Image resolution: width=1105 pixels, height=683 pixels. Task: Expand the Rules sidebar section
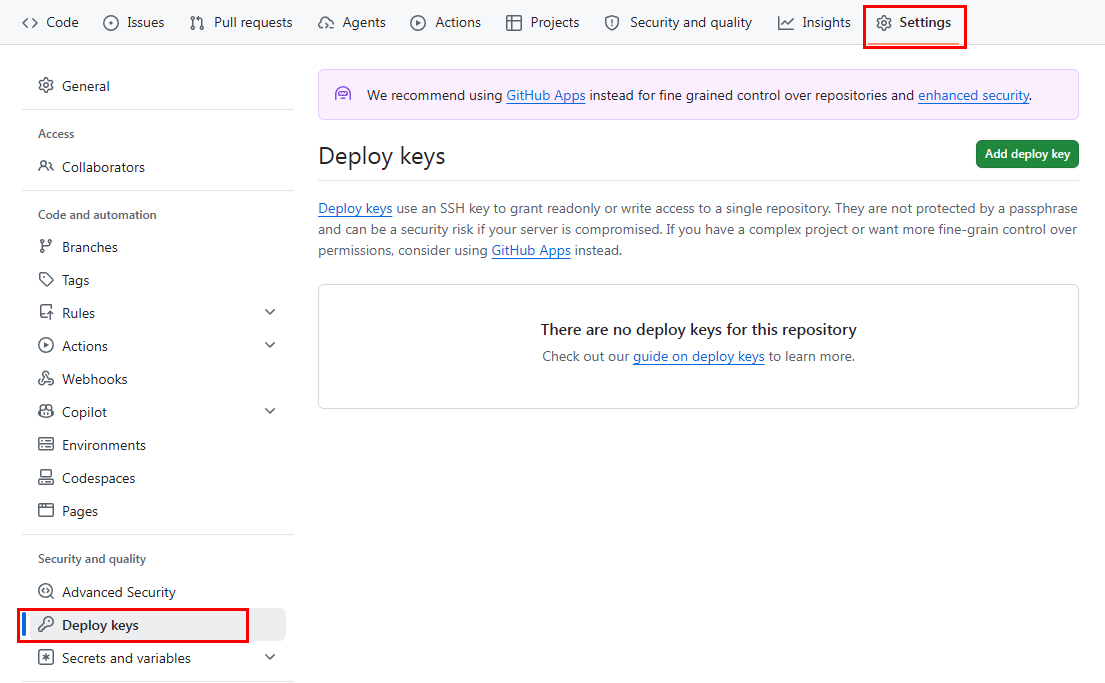pyautogui.click(x=270, y=312)
